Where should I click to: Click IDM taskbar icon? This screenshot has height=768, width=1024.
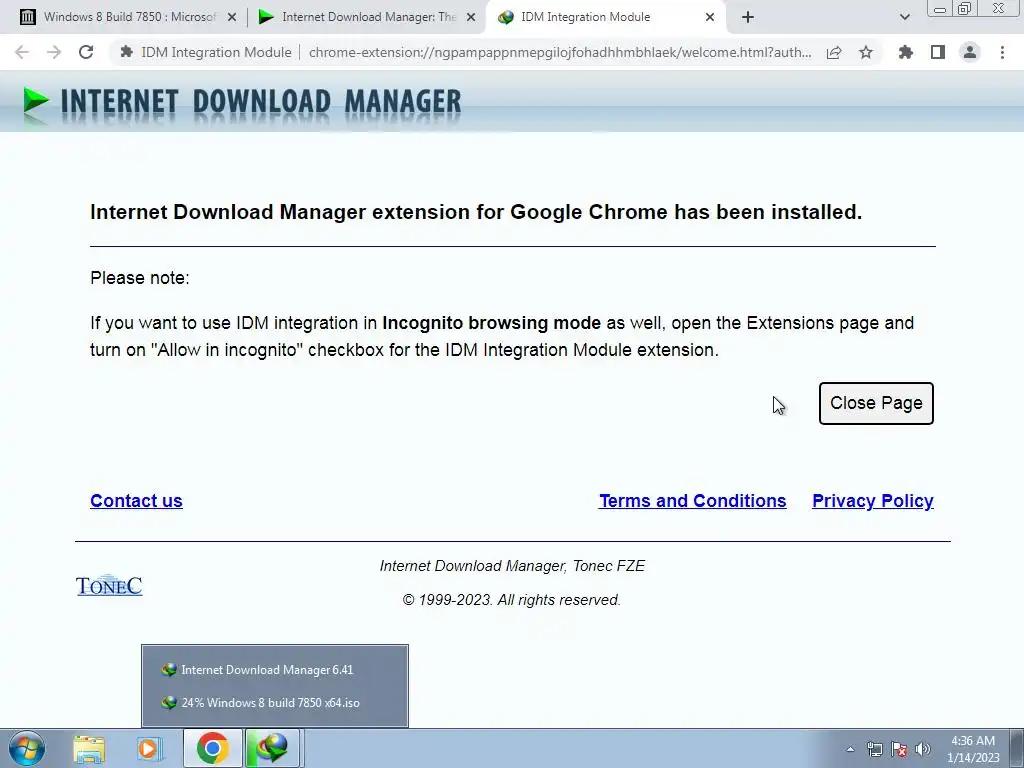point(273,748)
